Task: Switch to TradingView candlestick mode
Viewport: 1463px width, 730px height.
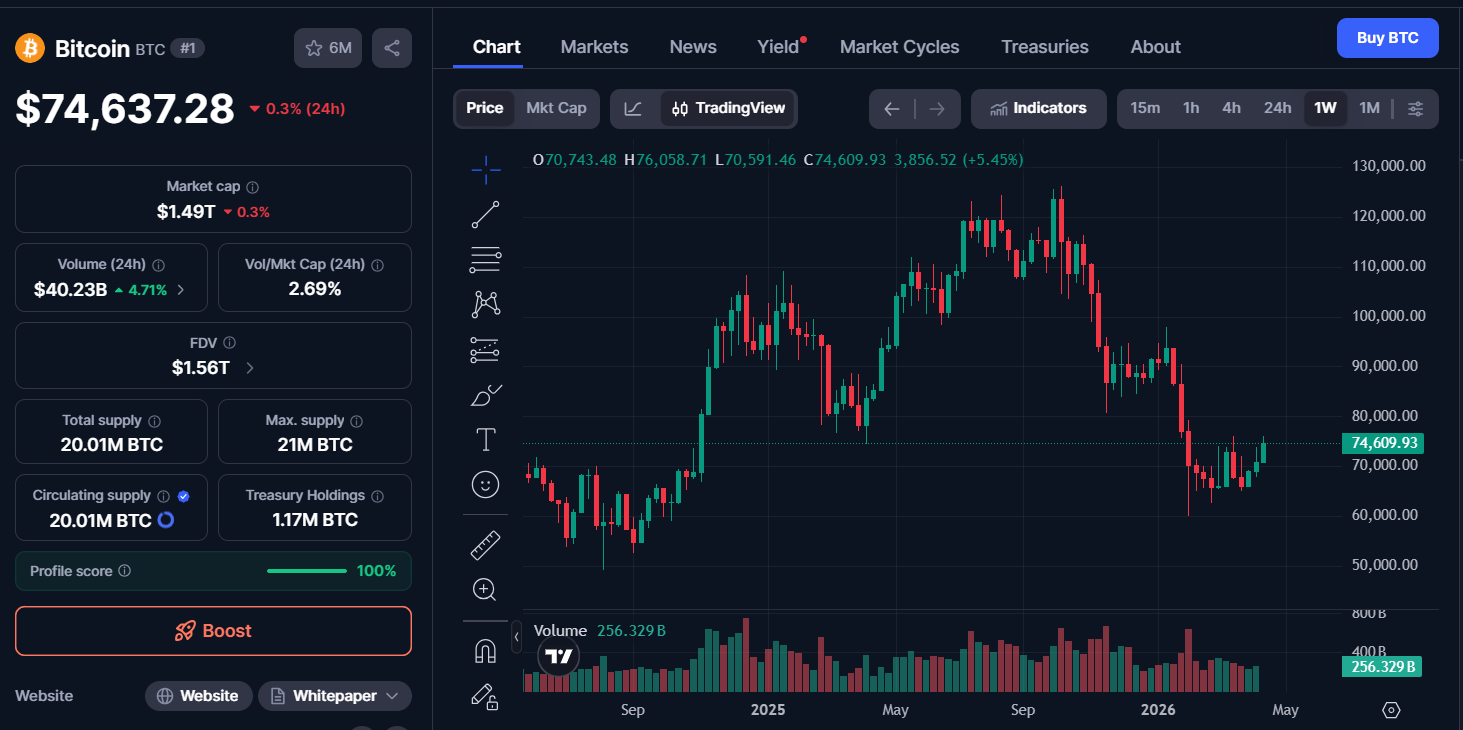Action: pyautogui.click(x=728, y=109)
